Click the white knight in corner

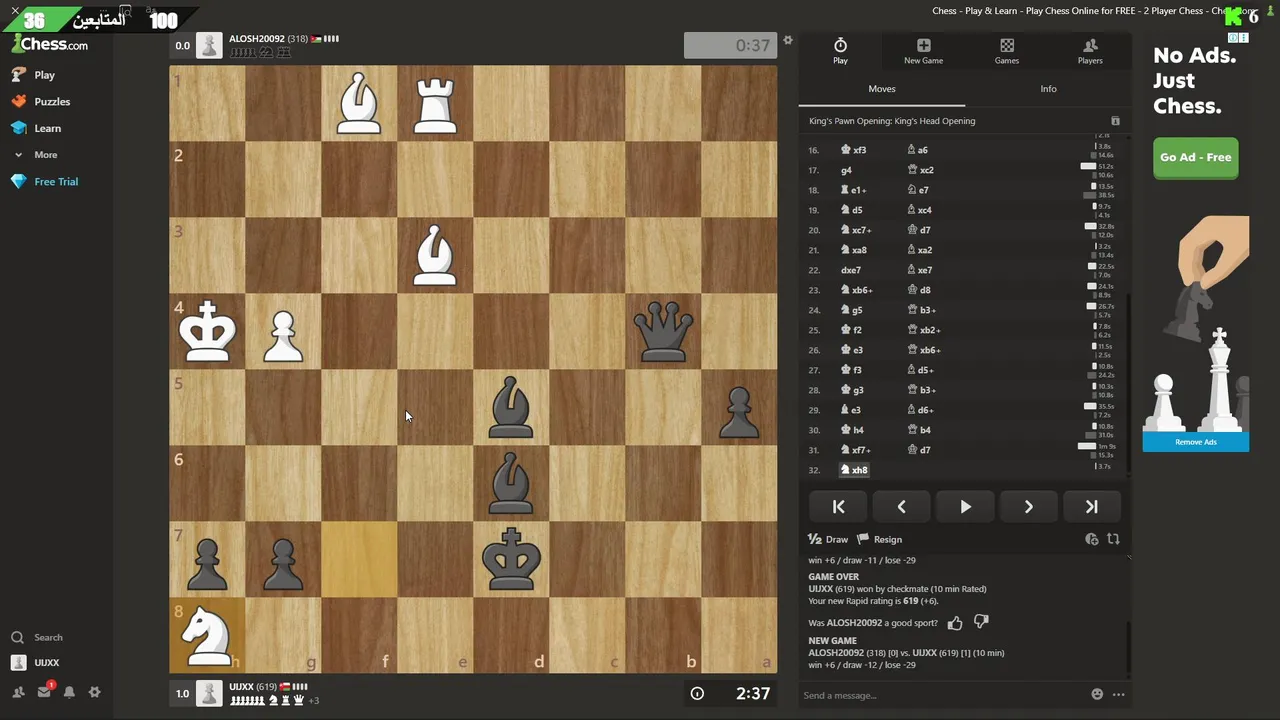[x=207, y=635]
